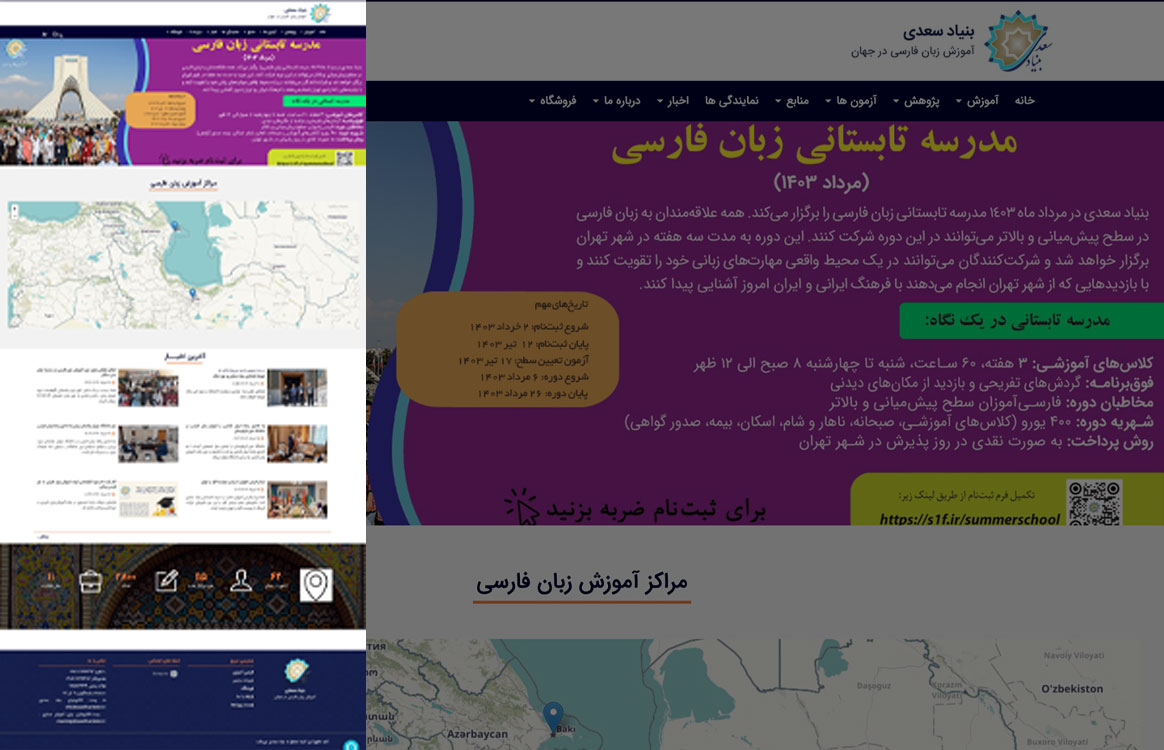Image resolution: width=1164 pixels, height=750 pixels.
Task: Click the pencil-and-paper icon in the statistics strip
Action: (166, 581)
